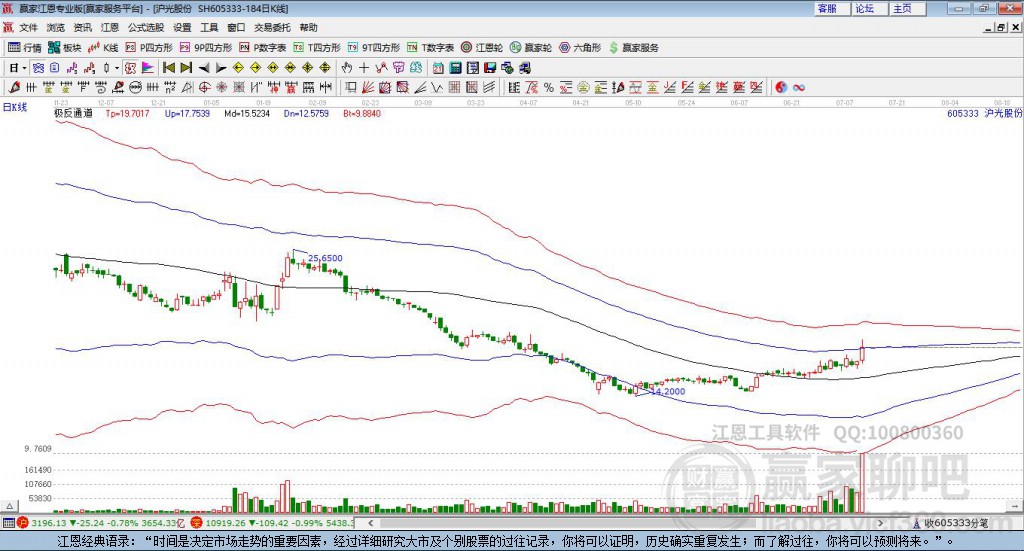Screen dimensions: 1024x551
Task: Open the 公式选股 menu
Action: (x=146, y=27)
